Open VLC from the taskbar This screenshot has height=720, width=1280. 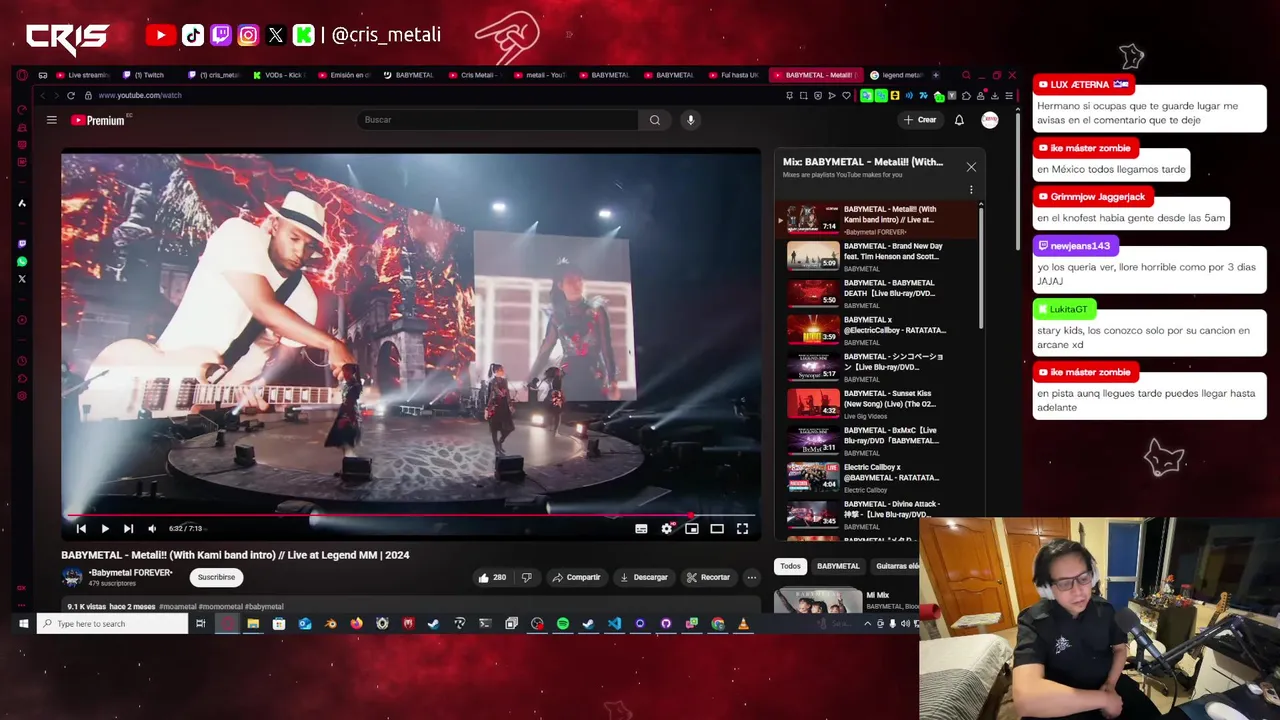743,623
